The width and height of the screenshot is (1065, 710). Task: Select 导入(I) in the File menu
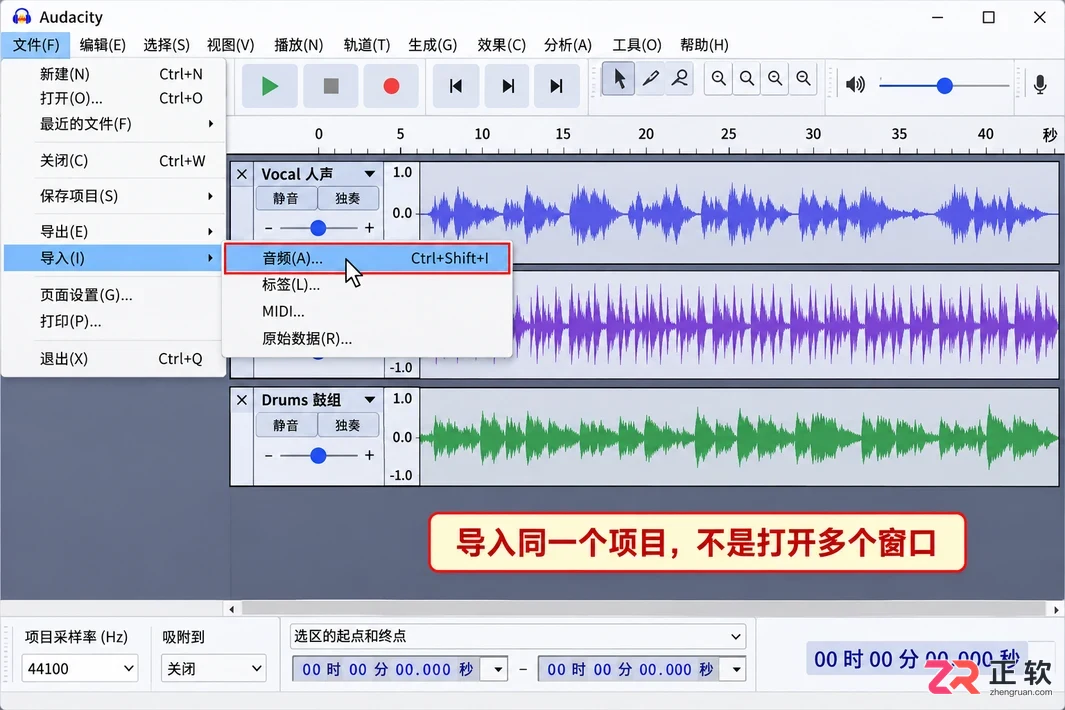click(114, 258)
